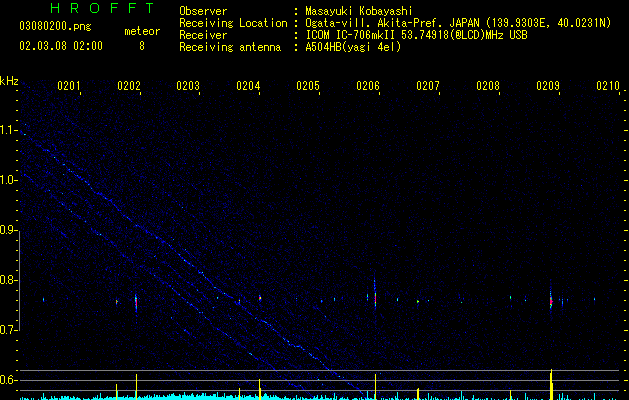
Task: Click the meteor echo at 0202
Action: pos(136,302)
